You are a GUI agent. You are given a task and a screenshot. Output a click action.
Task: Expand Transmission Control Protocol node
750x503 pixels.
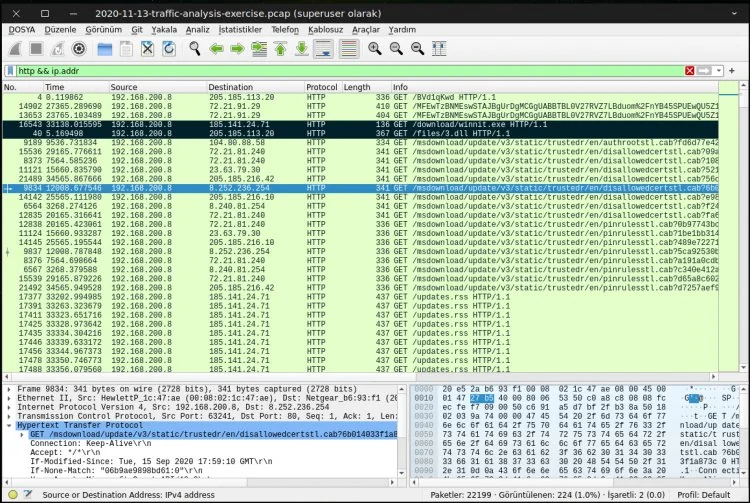pos(9,416)
